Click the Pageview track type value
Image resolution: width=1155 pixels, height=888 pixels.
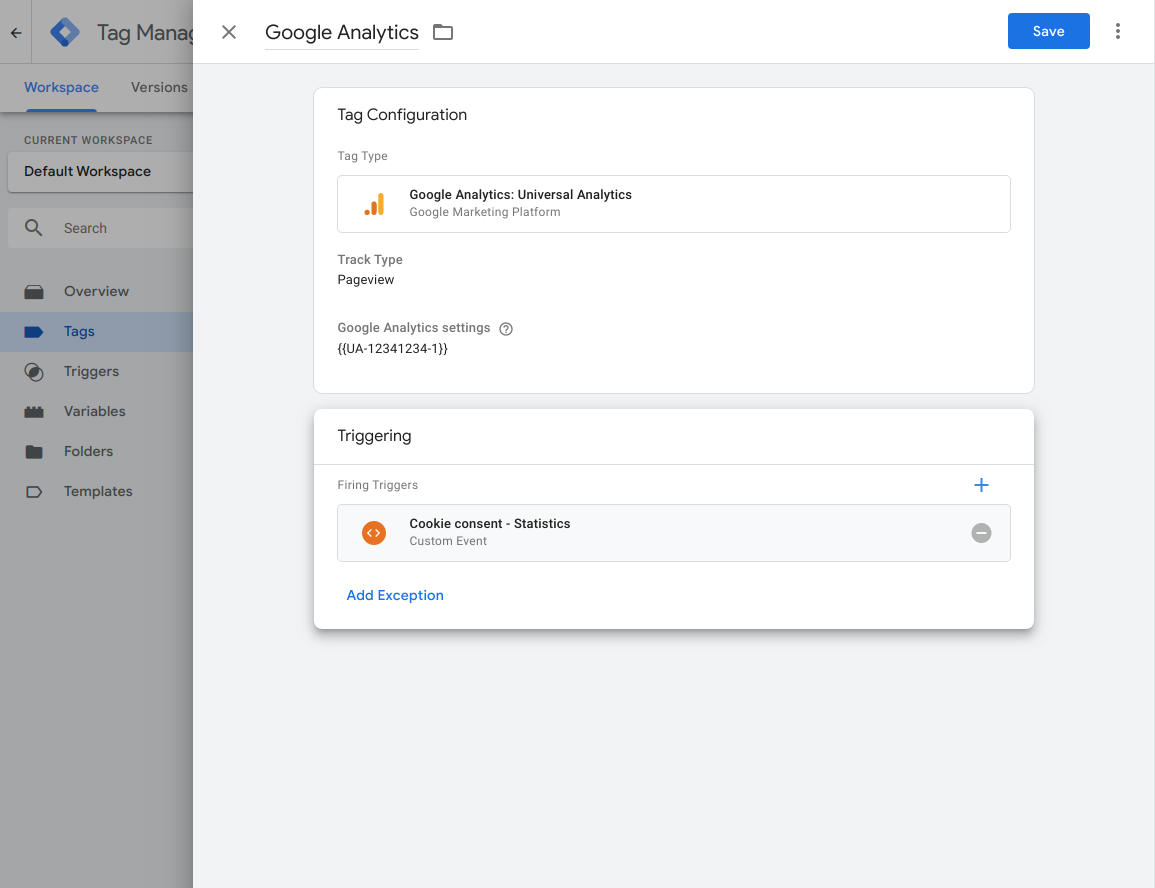coord(365,280)
